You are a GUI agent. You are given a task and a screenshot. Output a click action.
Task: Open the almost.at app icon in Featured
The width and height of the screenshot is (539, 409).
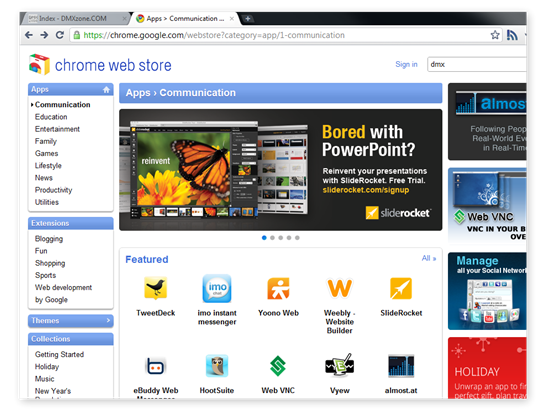click(x=401, y=366)
